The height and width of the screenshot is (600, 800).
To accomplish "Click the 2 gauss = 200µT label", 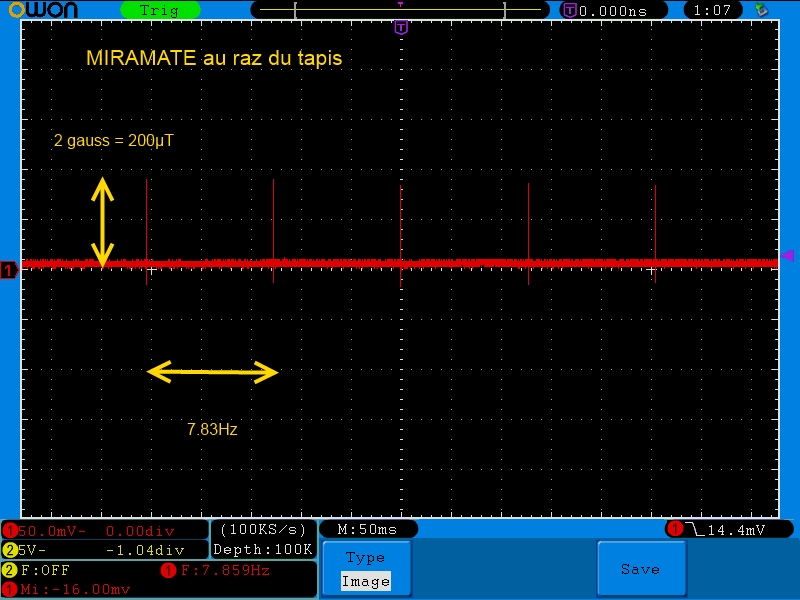I will (x=113, y=140).
